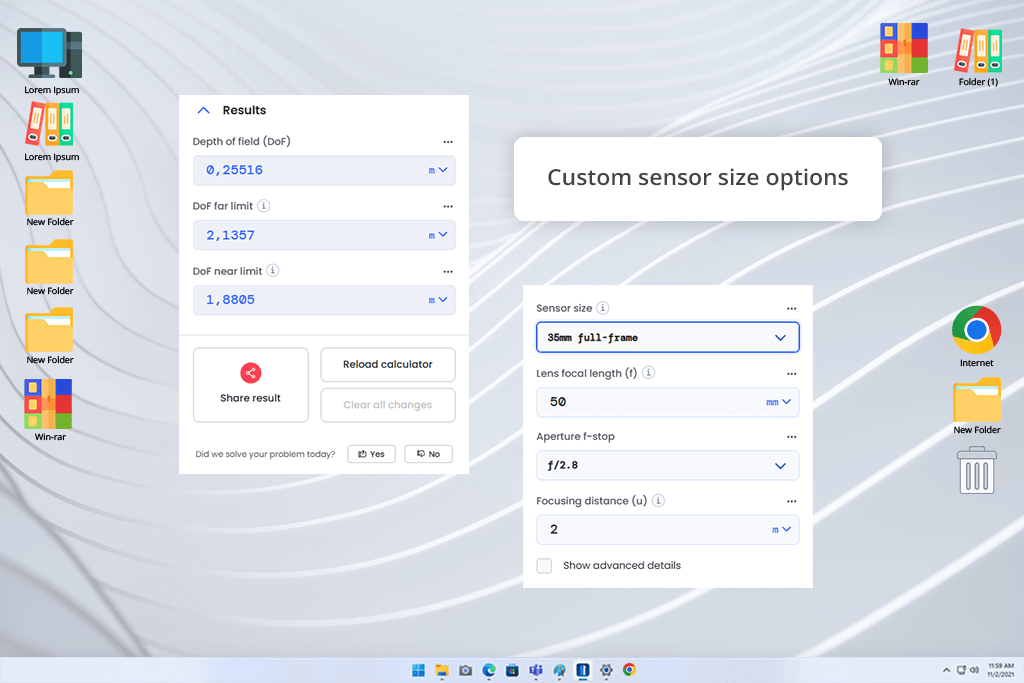Change the unit of Depth of field result
Image resolution: width=1024 pixels, height=683 pixels.
tap(438, 170)
